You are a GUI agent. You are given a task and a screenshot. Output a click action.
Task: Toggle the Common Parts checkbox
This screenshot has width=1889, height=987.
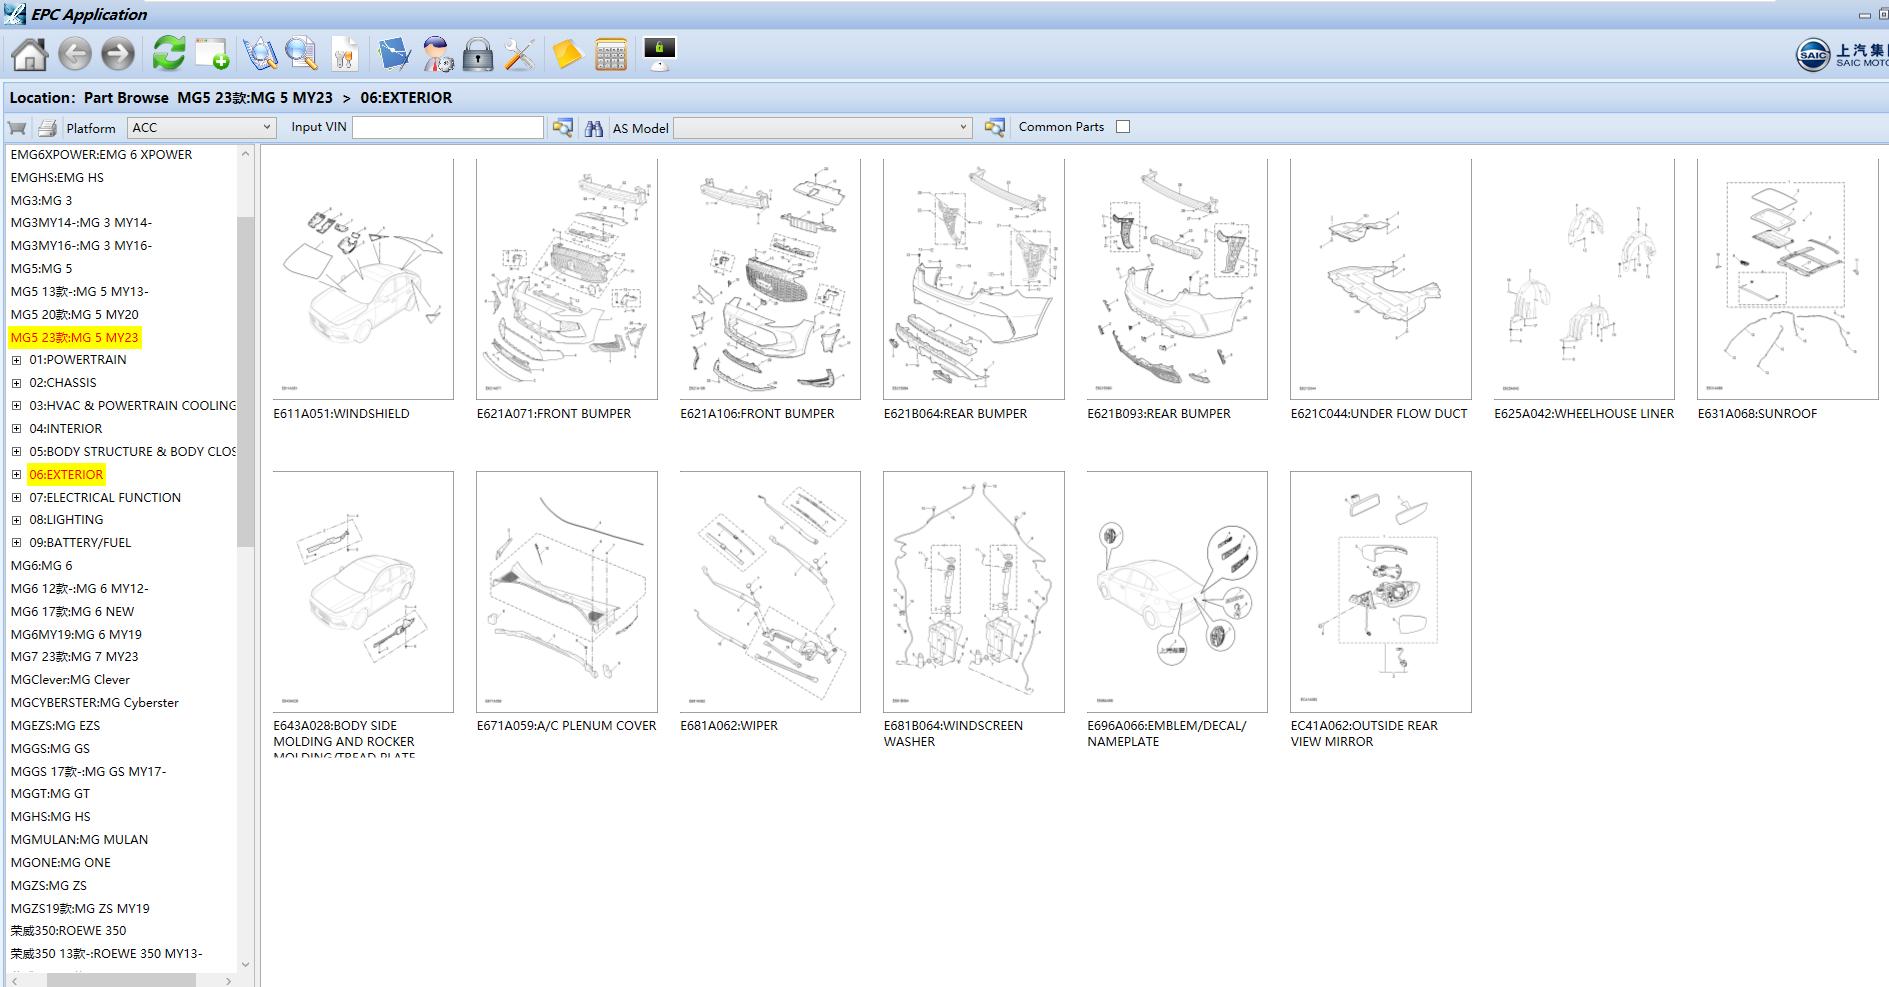tap(1123, 127)
